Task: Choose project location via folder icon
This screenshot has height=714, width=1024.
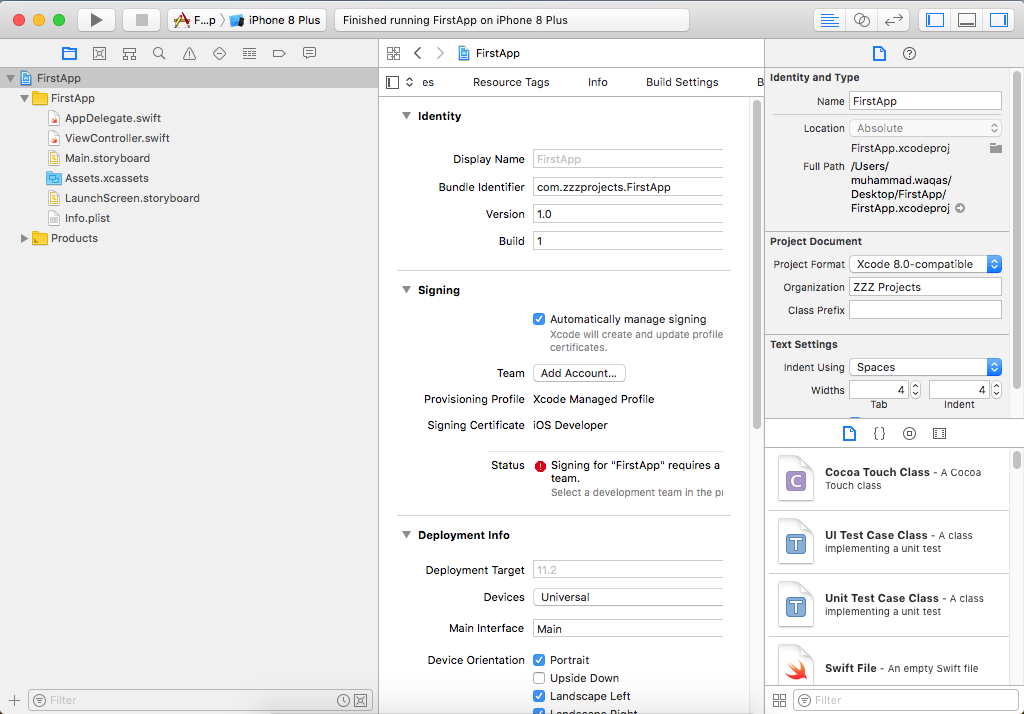Action: tap(995, 148)
